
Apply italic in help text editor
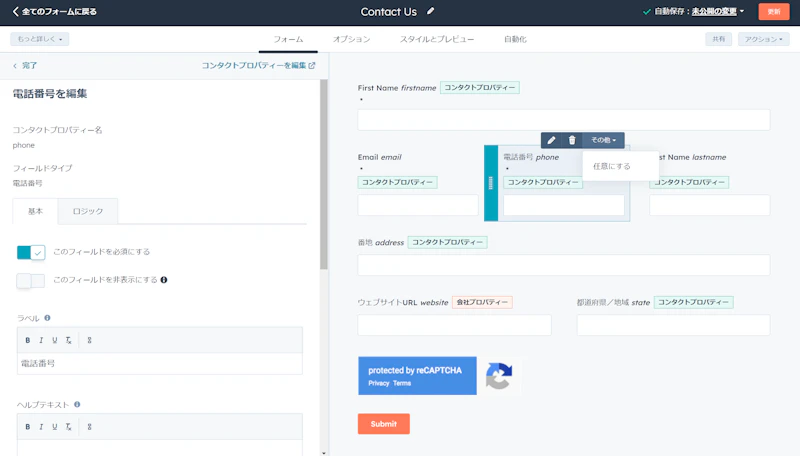[41, 427]
